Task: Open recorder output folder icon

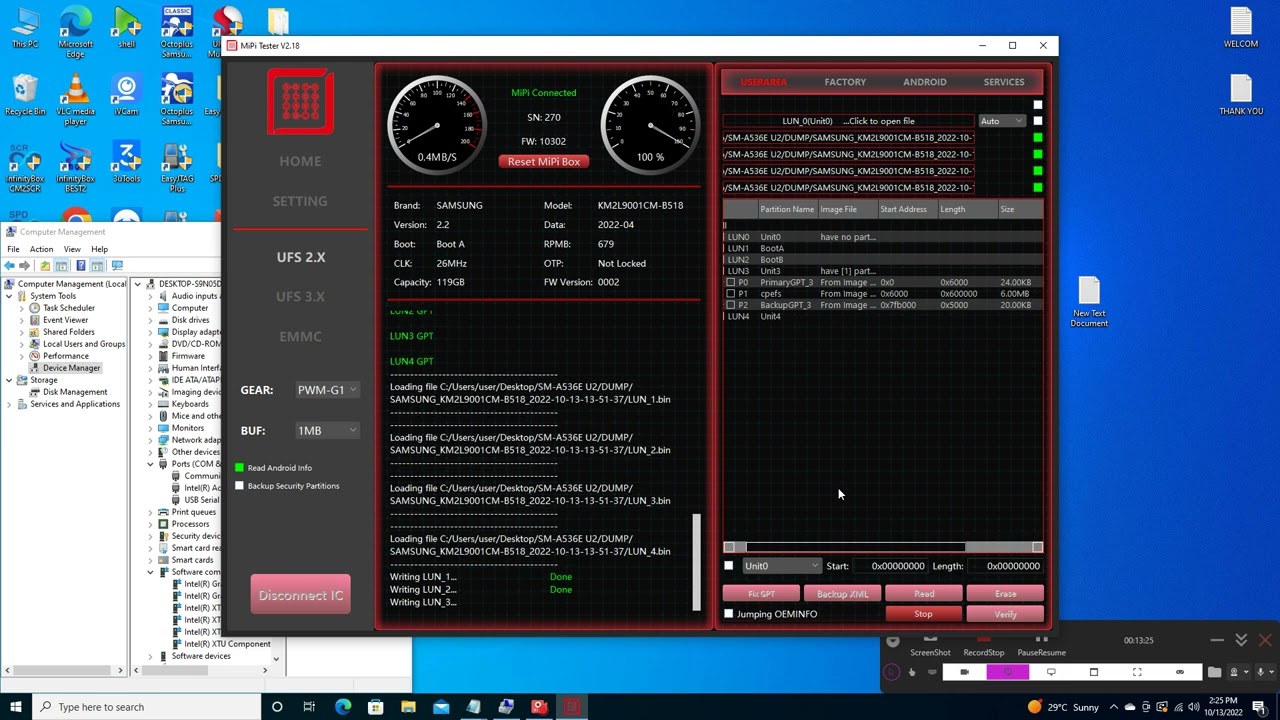Action: click(1214, 672)
